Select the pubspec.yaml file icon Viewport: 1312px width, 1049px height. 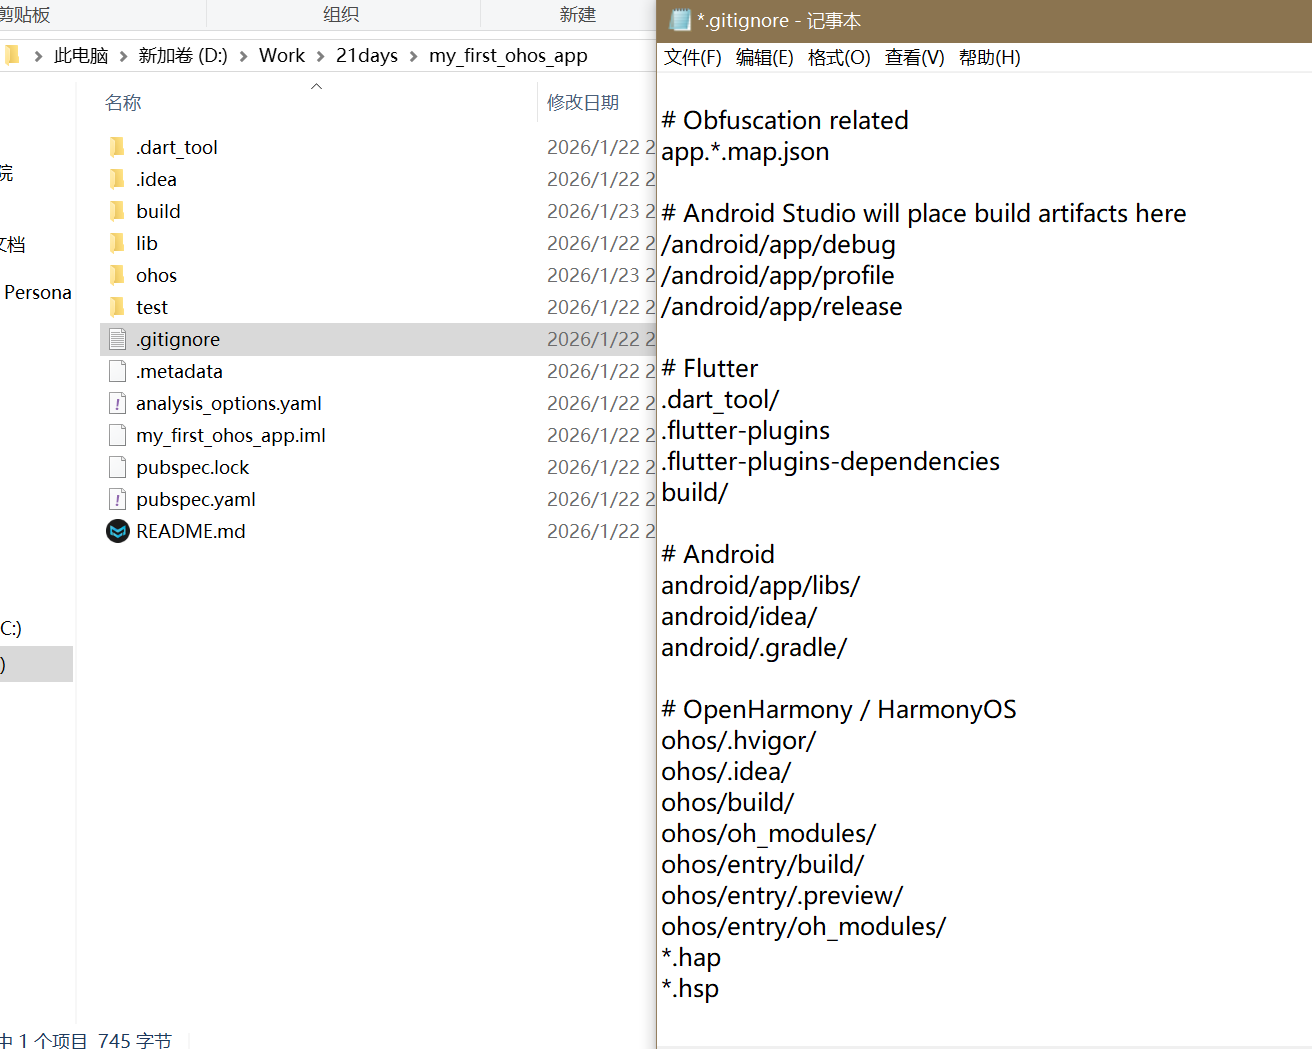pos(117,499)
